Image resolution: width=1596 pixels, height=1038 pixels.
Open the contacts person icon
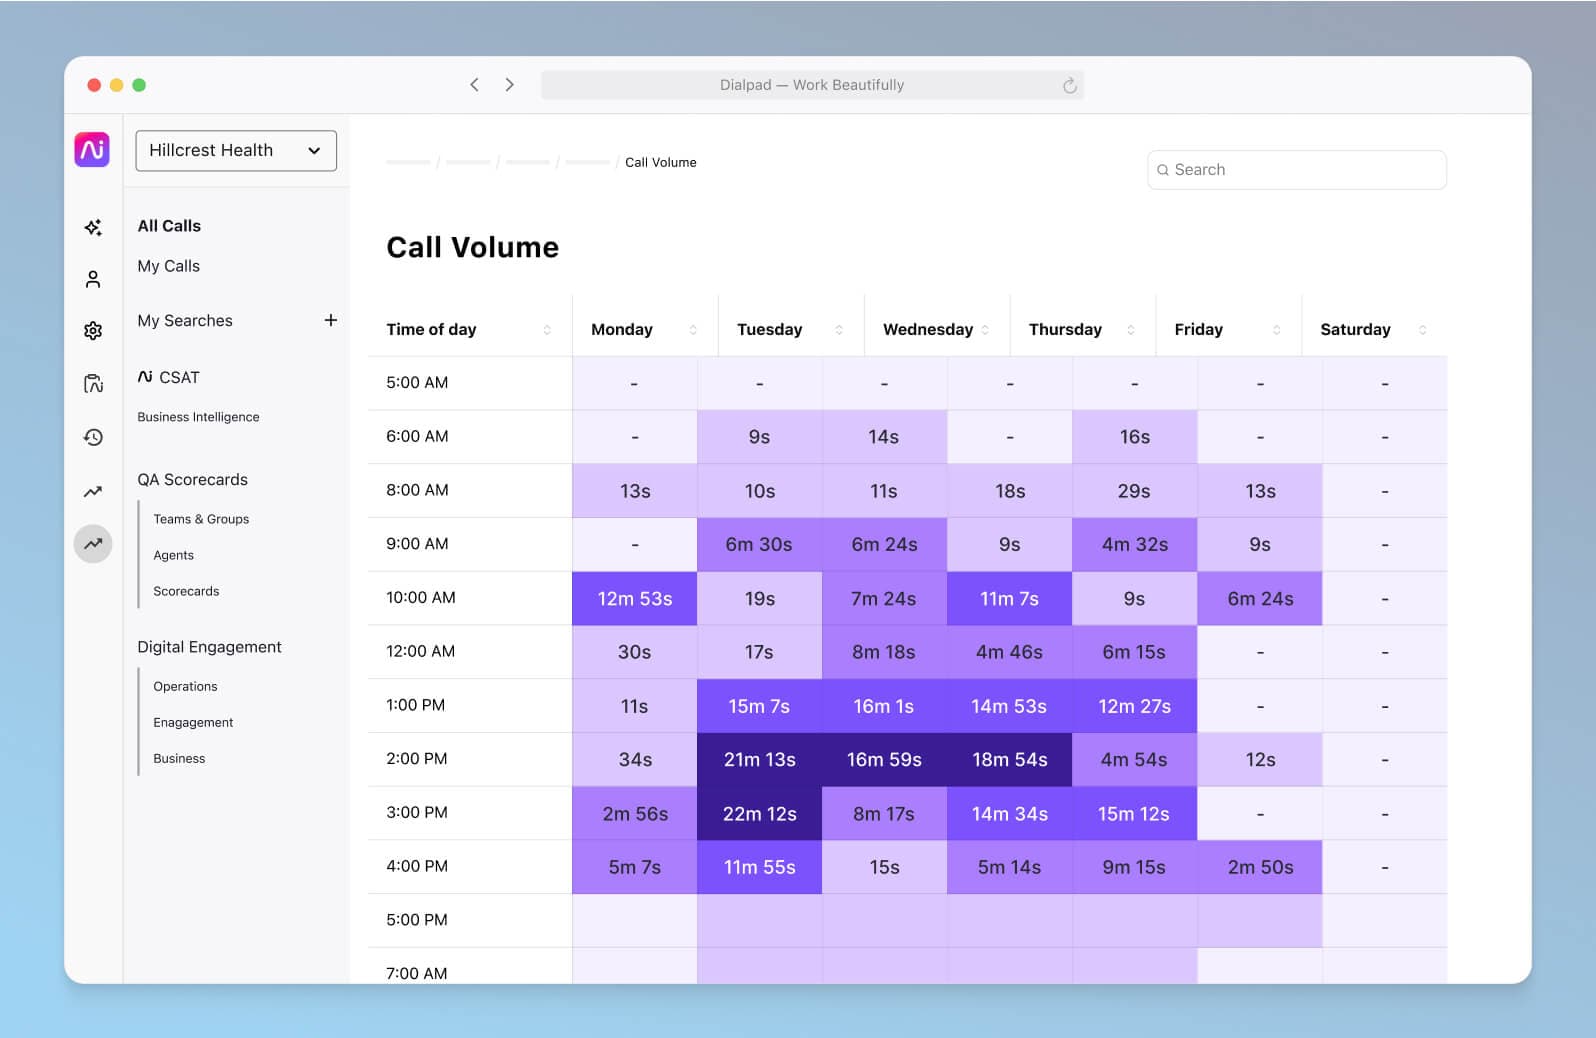(x=93, y=279)
